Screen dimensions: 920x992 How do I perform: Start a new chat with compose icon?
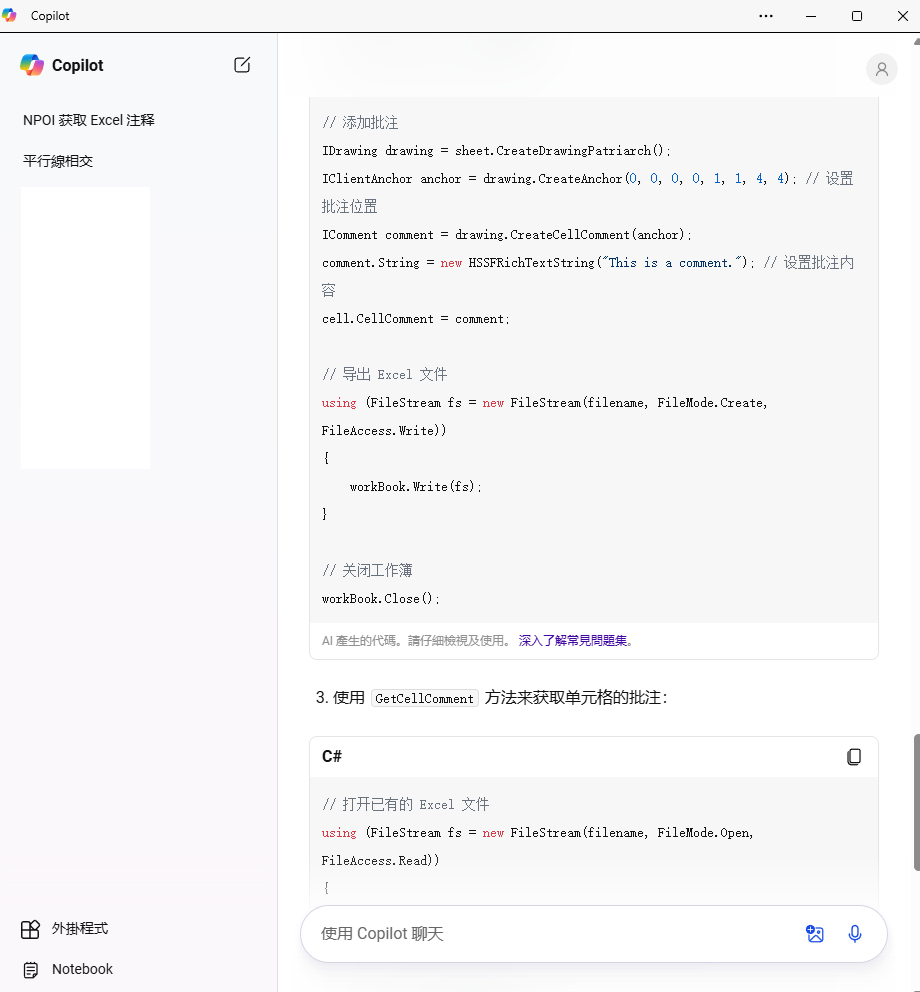[242, 65]
